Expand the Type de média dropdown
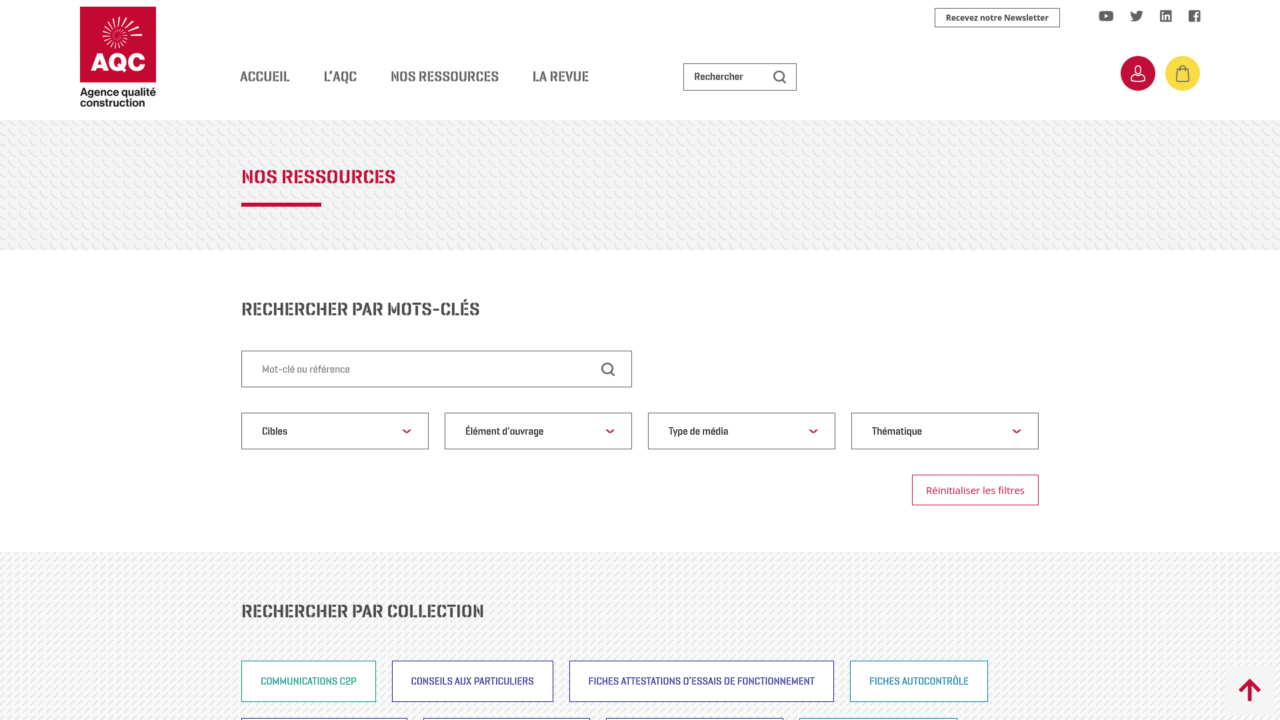Screen dimensions: 1280x720 coord(742,431)
